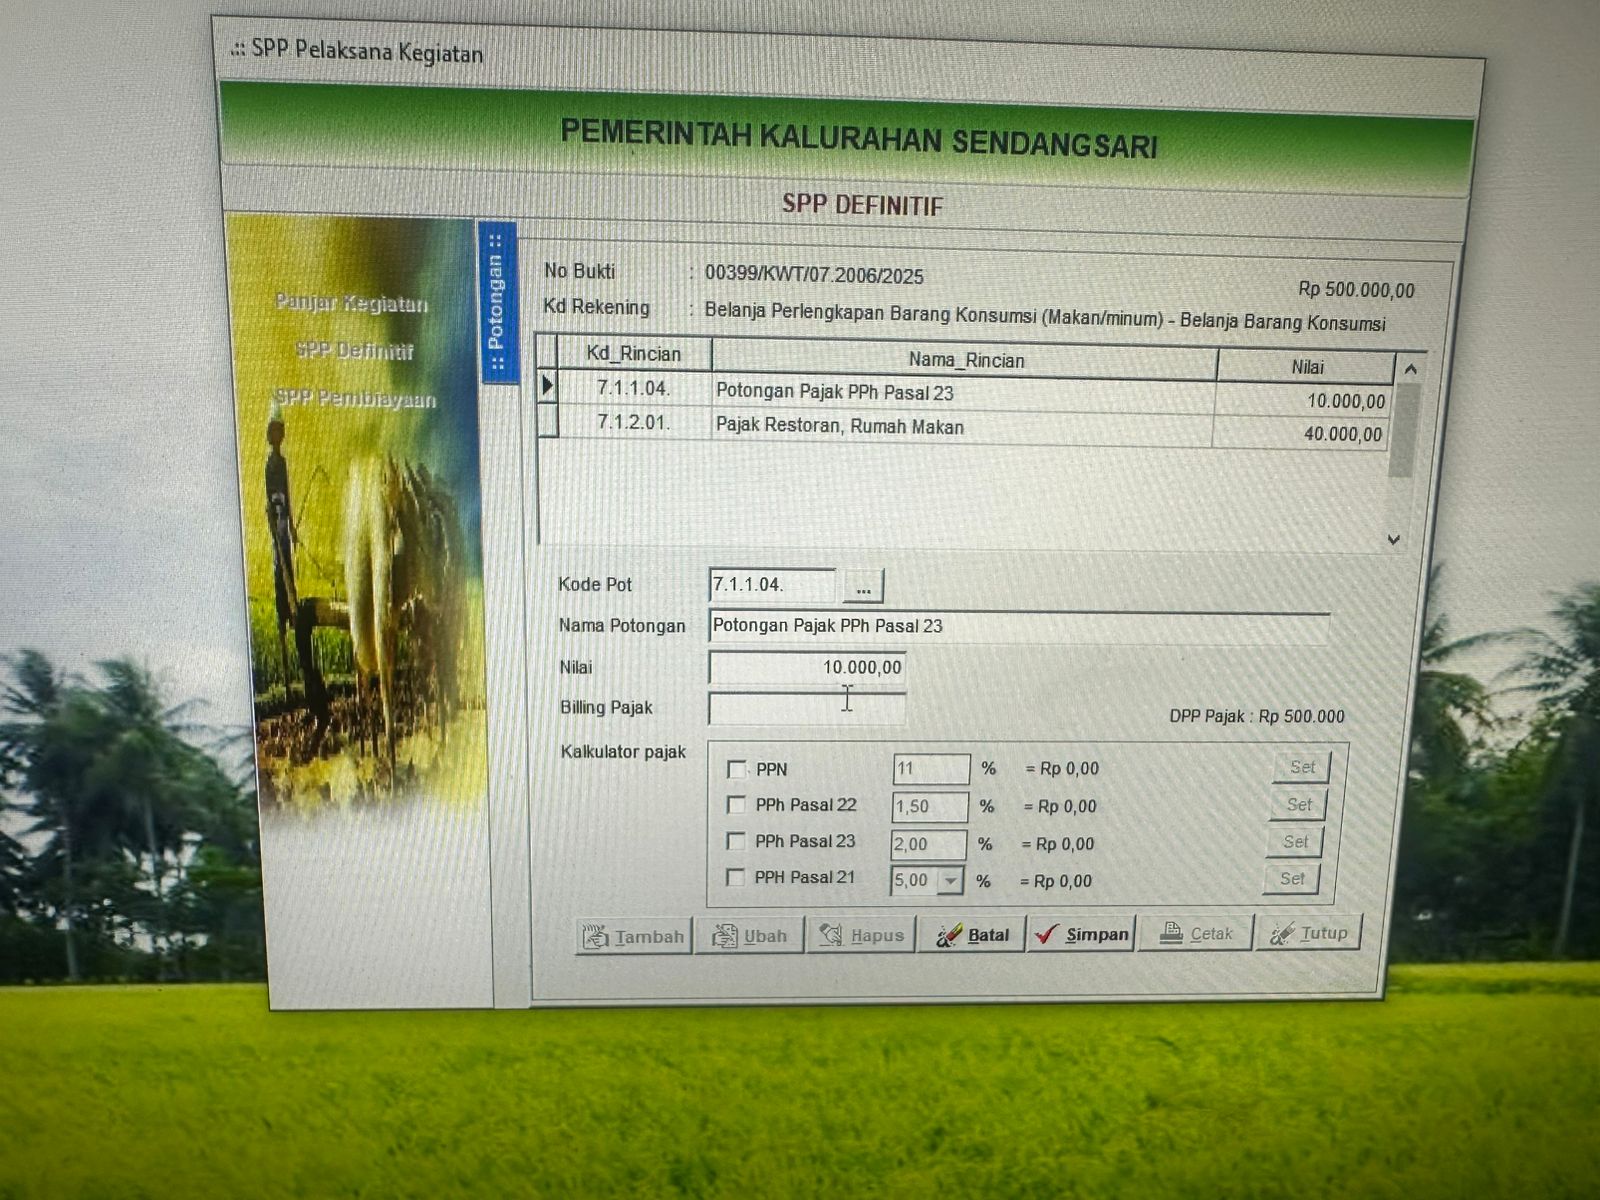Open Kode Pot browse ellipsis button
This screenshot has height=1200, width=1600.
(x=863, y=587)
